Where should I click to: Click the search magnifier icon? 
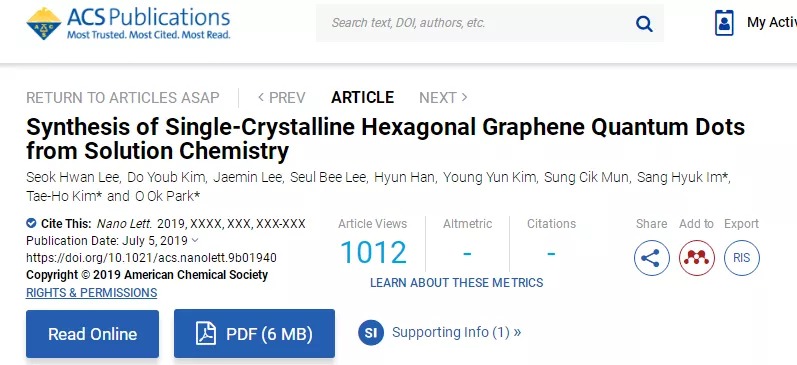coord(644,23)
